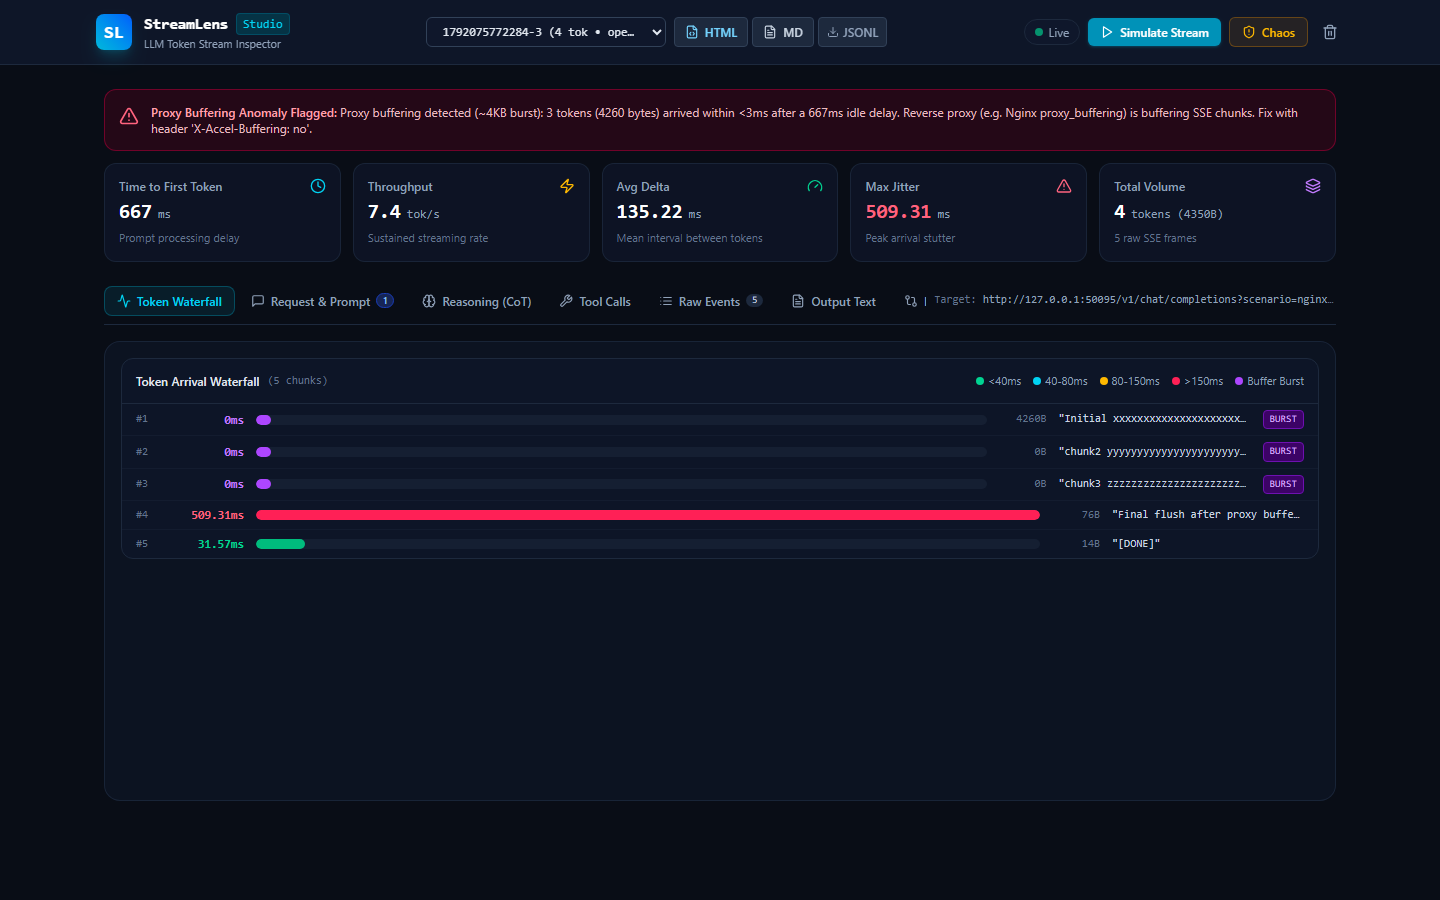The height and width of the screenshot is (900, 1440).
Task: Select the >150ms legend swatch
Action: 1176,381
